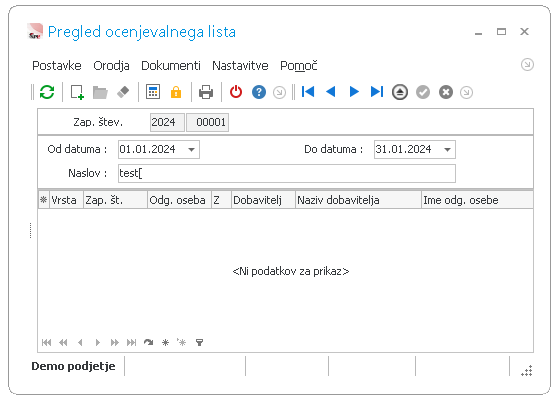Screen dimensions: 558x400
Task: Grid navigator: go to first row
Action: [x=46, y=342]
